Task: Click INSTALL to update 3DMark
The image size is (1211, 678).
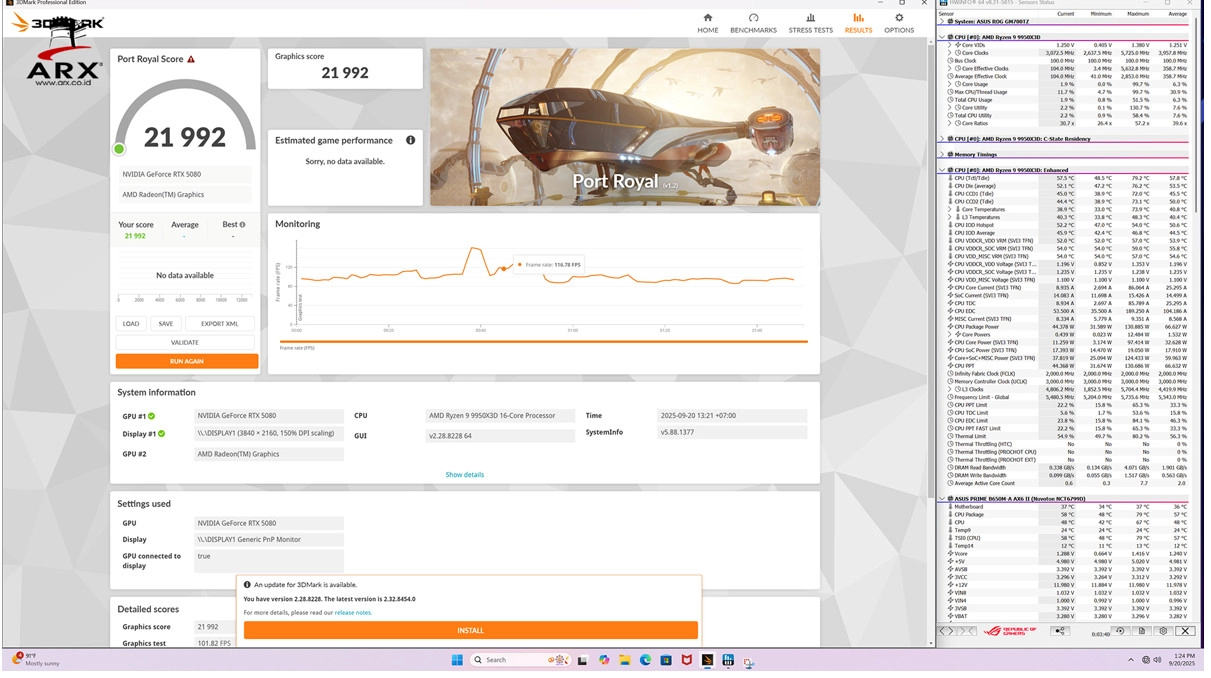Action: pyautogui.click(x=471, y=630)
